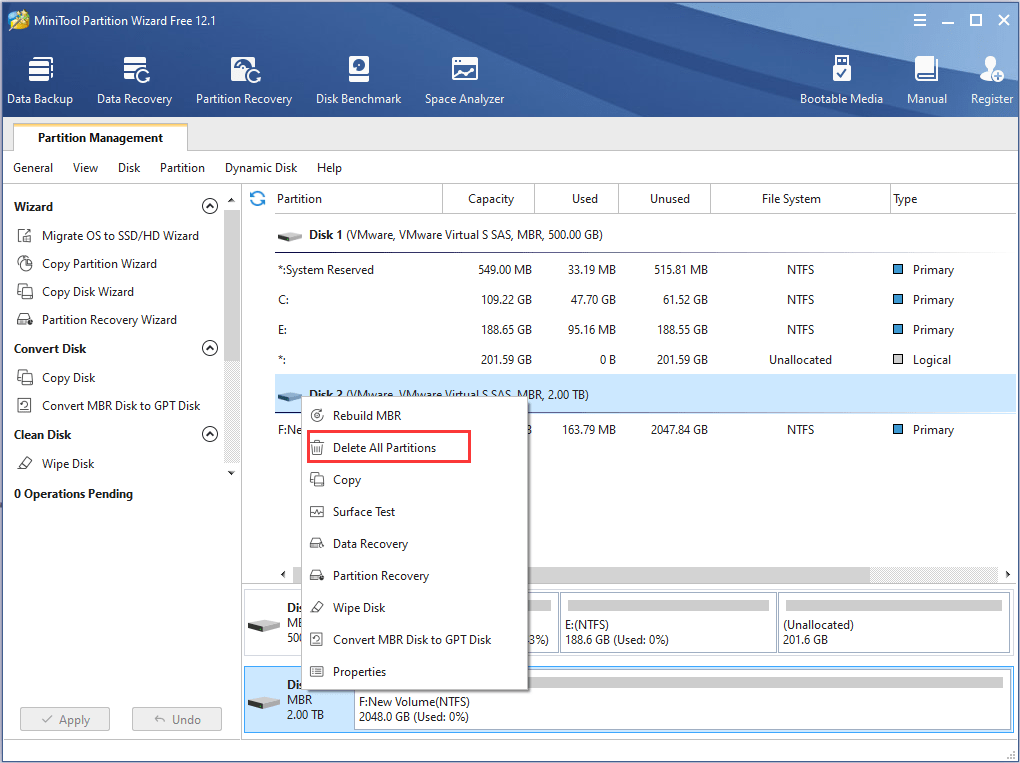Viewport: 1020px width, 763px height.
Task: Click the Undo button
Action: (x=176, y=718)
